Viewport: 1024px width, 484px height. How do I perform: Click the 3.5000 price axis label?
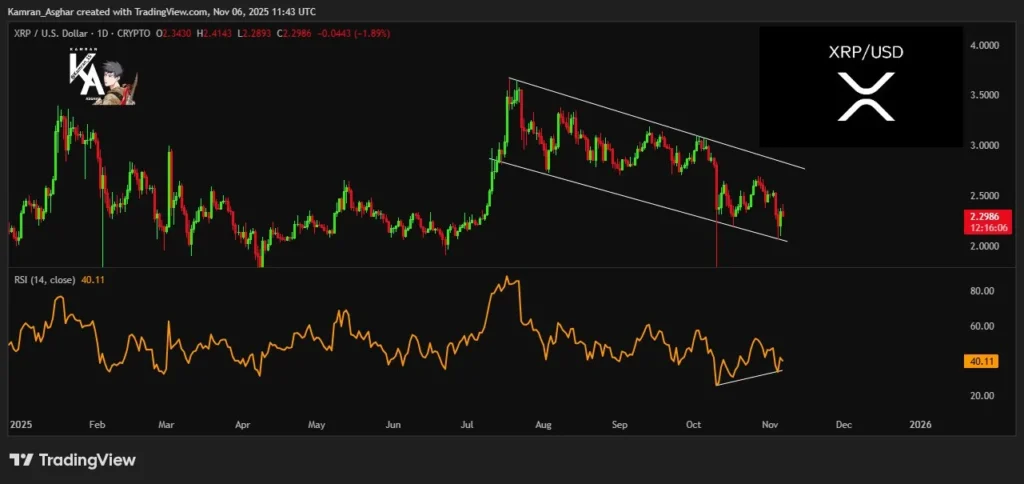coord(983,95)
